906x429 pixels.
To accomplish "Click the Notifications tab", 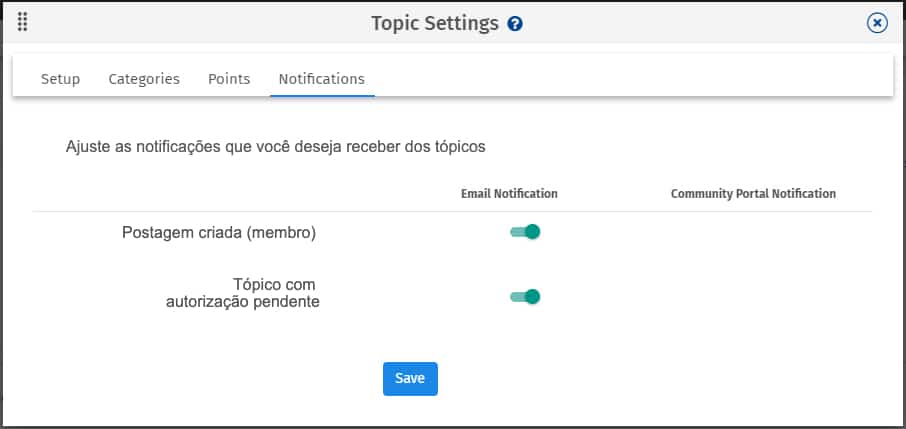I will [322, 79].
